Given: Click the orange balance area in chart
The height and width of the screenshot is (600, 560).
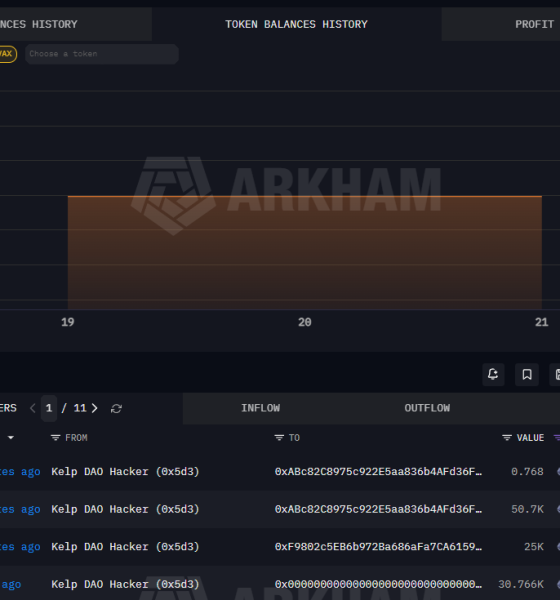Looking at the screenshot, I should pyautogui.click(x=305, y=253).
